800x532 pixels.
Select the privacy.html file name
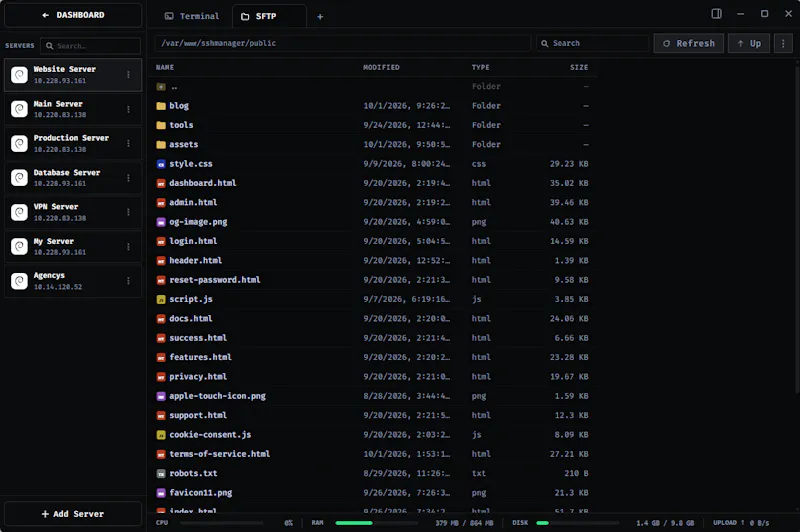(x=198, y=376)
